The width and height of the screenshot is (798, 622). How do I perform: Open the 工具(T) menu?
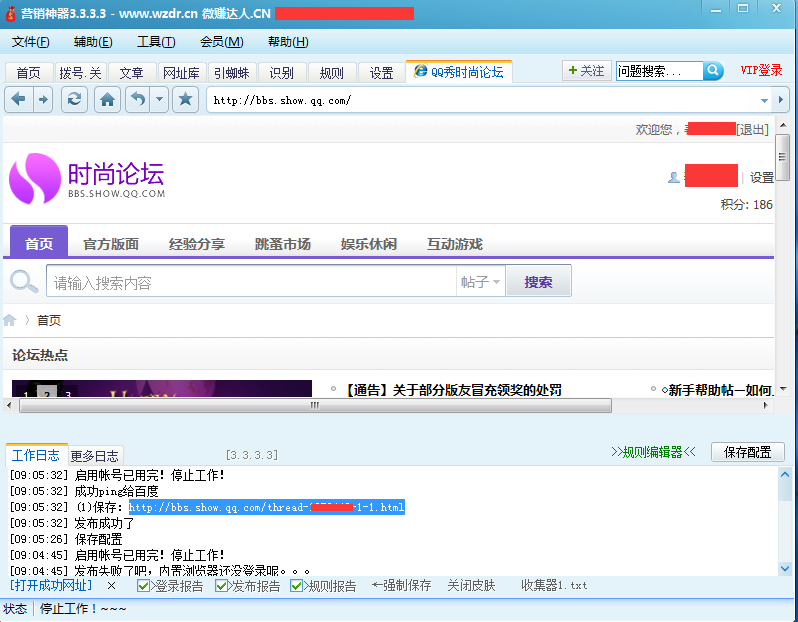(x=156, y=42)
